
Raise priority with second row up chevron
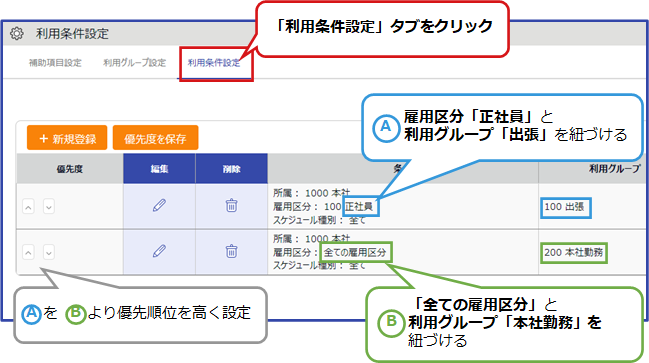click(28, 252)
